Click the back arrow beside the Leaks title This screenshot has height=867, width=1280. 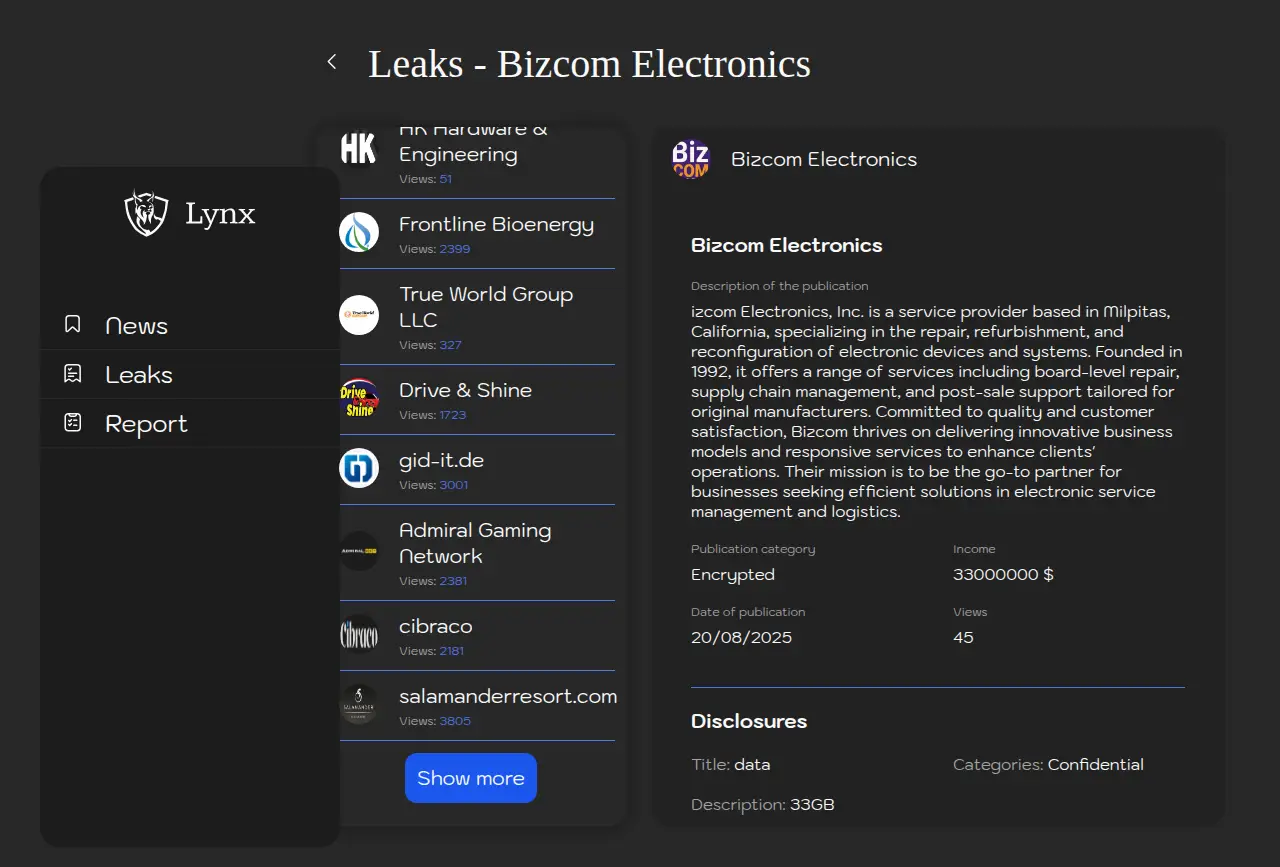pyautogui.click(x=332, y=62)
